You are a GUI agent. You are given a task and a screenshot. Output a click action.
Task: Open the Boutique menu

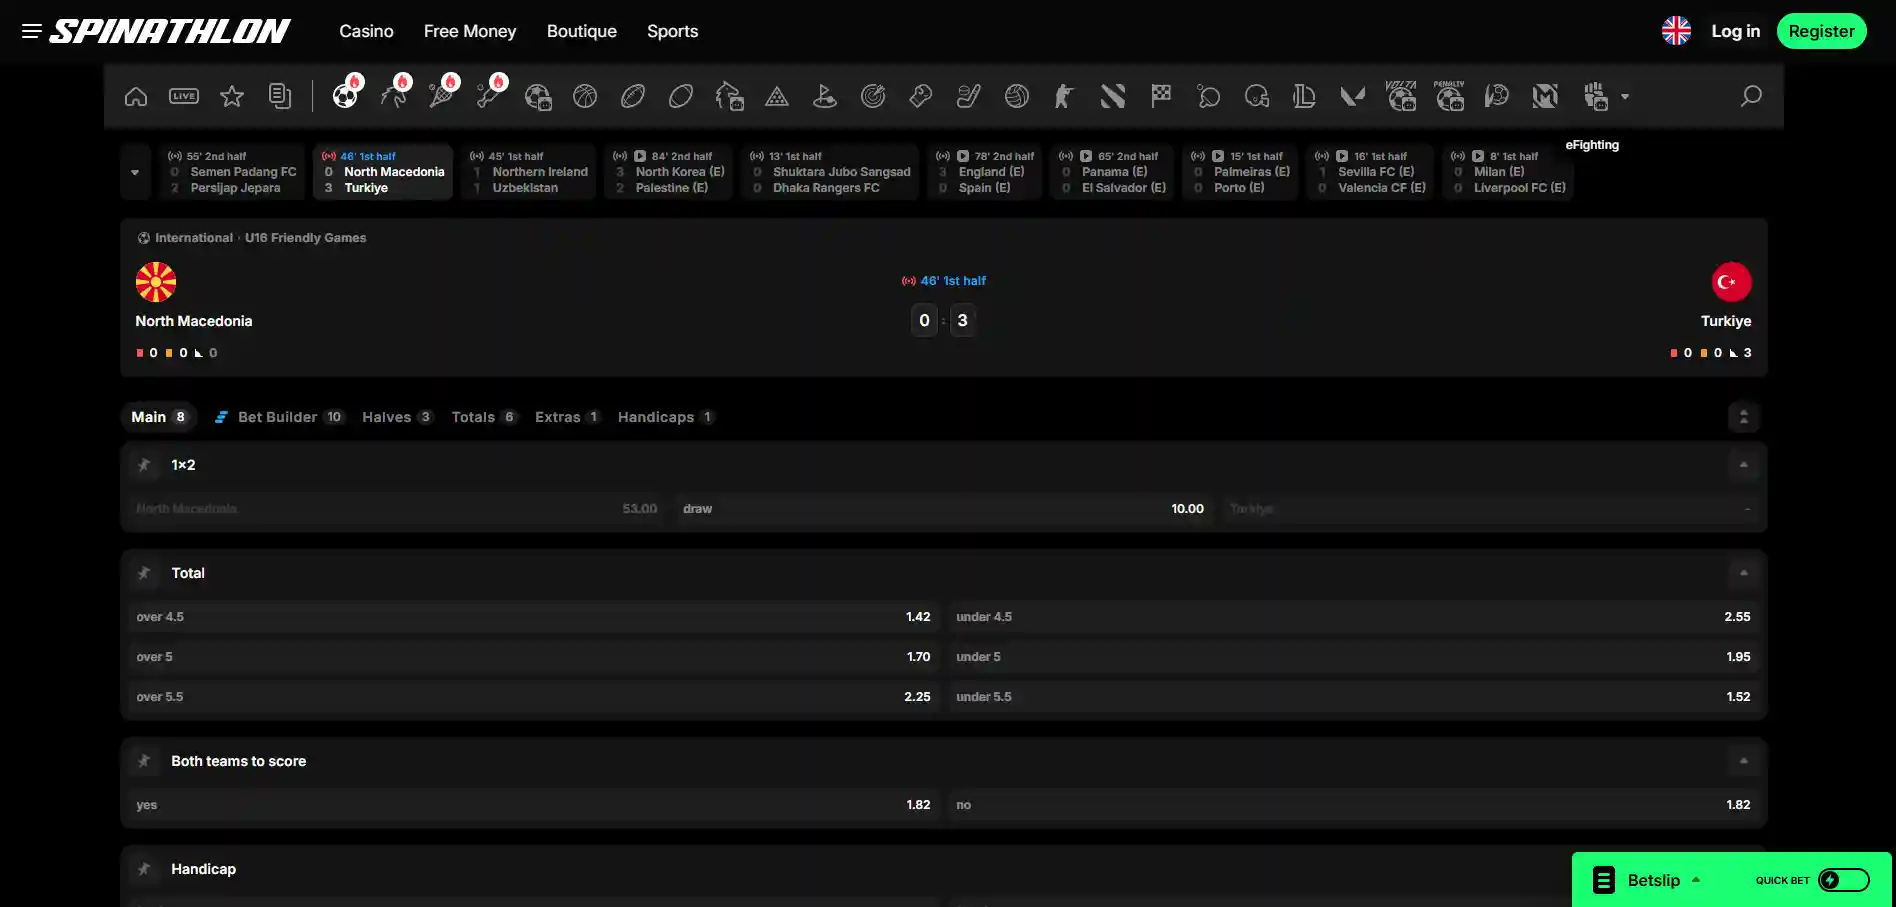pyautogui.click(x=582, y=31)
